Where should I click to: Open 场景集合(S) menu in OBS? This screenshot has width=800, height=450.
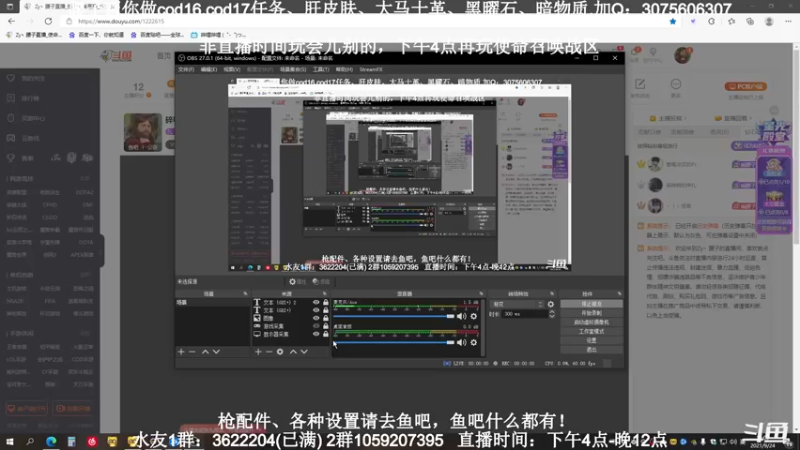[293, 69]
